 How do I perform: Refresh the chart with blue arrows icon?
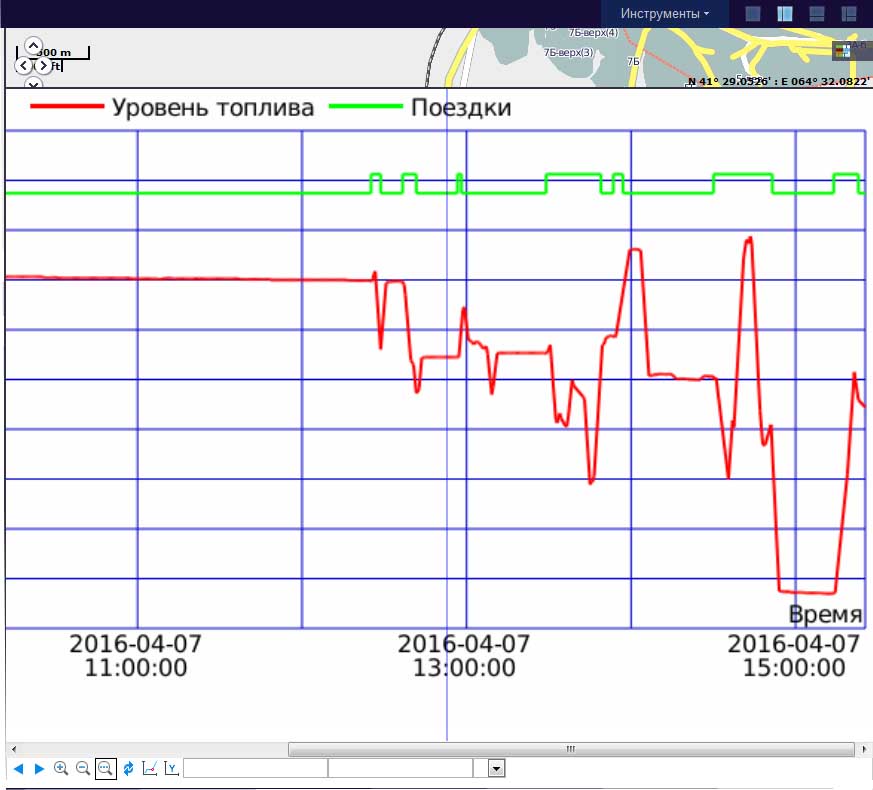(x=128, y=768)
